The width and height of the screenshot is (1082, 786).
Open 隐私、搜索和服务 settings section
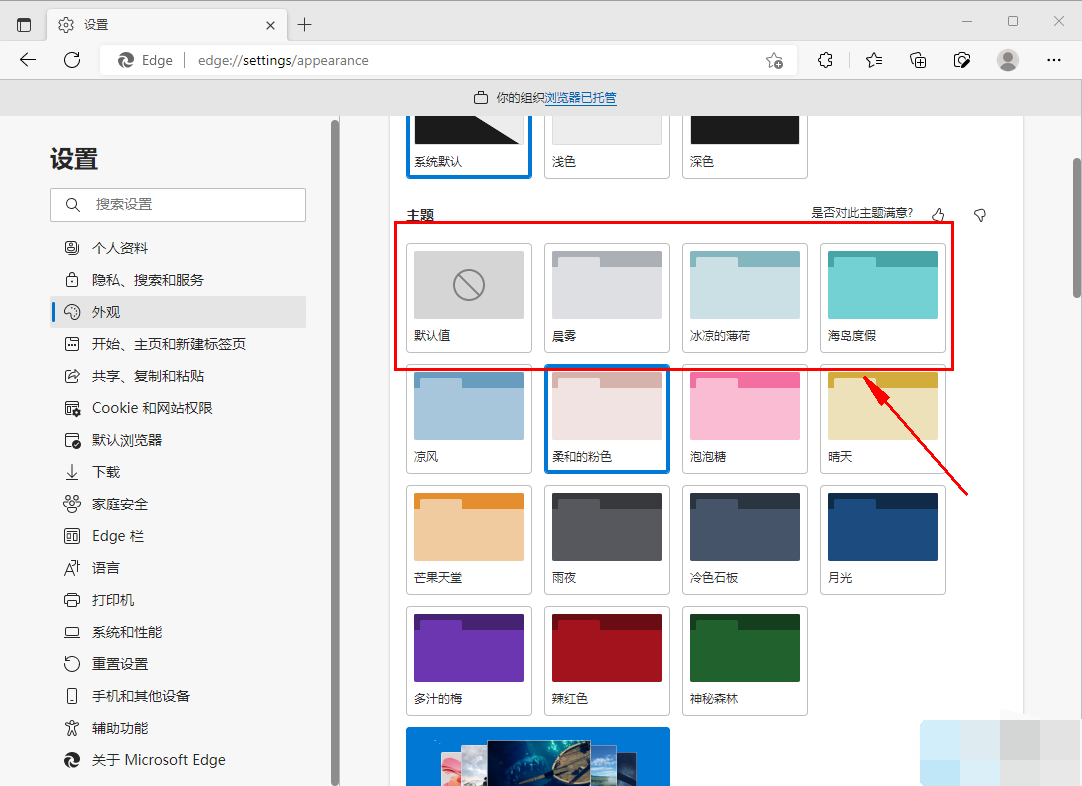click(x=147, y=280)
